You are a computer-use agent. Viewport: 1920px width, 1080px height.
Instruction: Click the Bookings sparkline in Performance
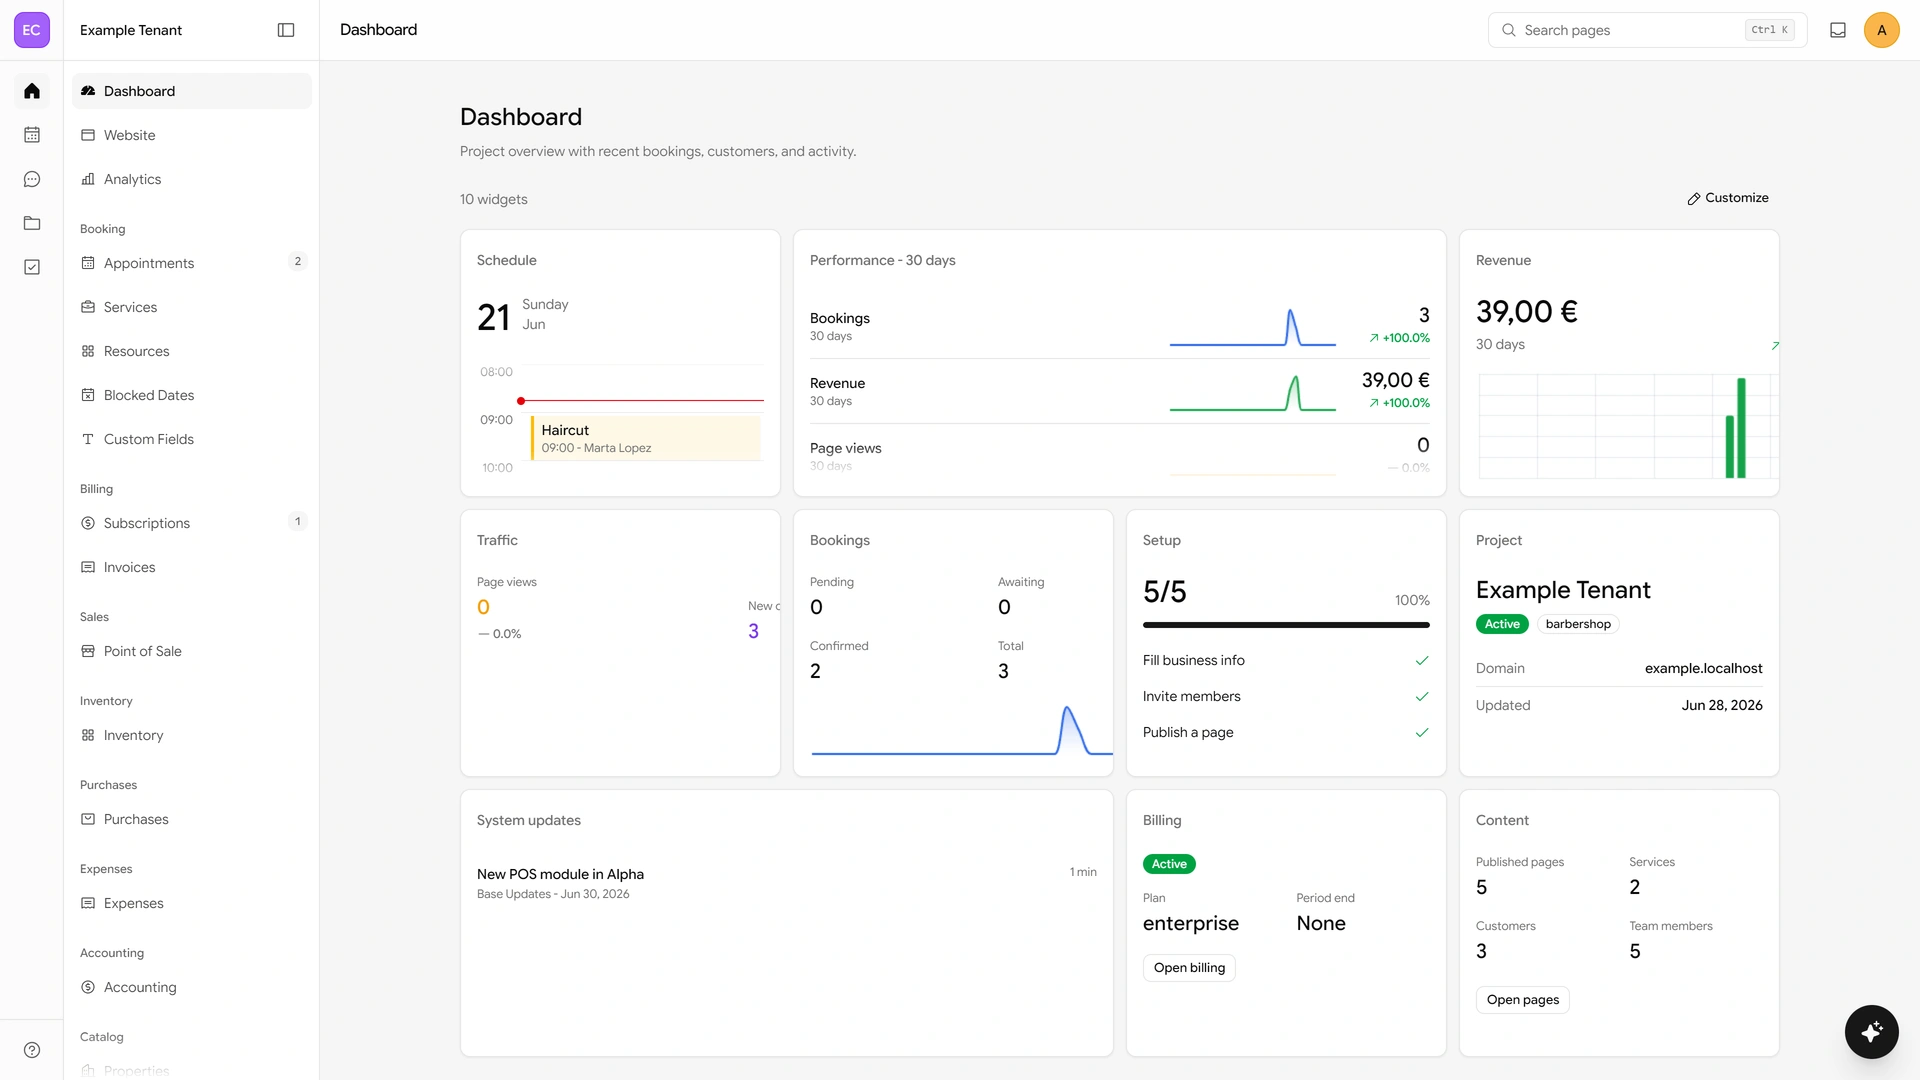click(1253, 327)
